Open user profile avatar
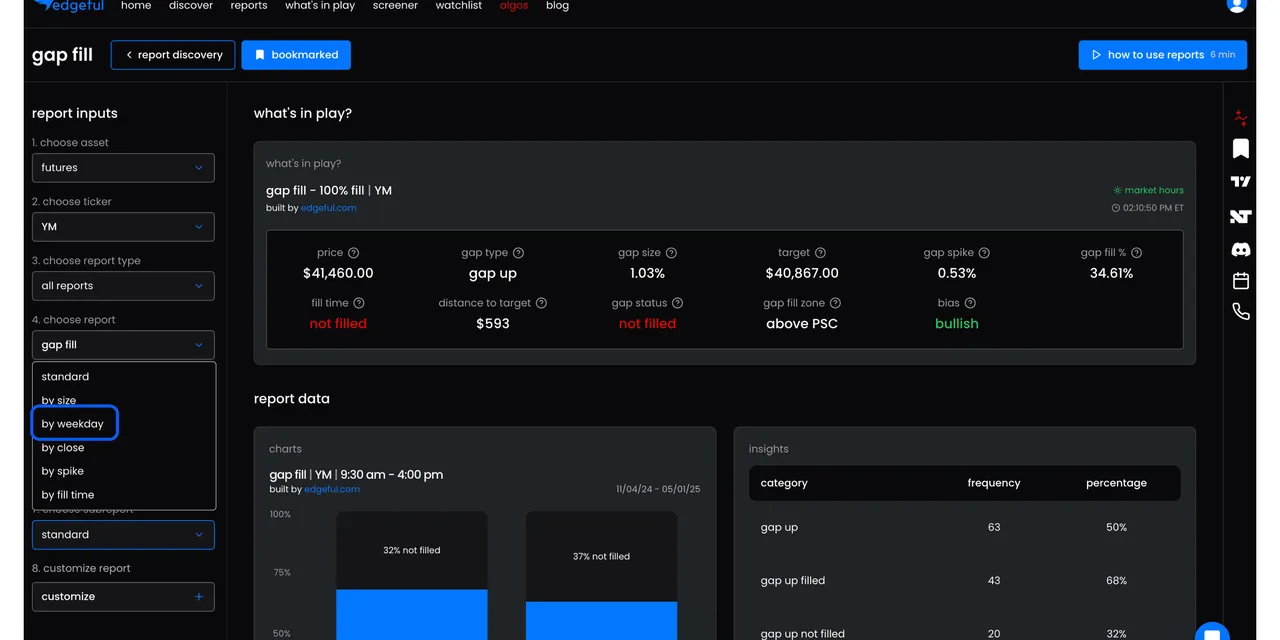The image size is (1280, 640). pos(1237,4)
